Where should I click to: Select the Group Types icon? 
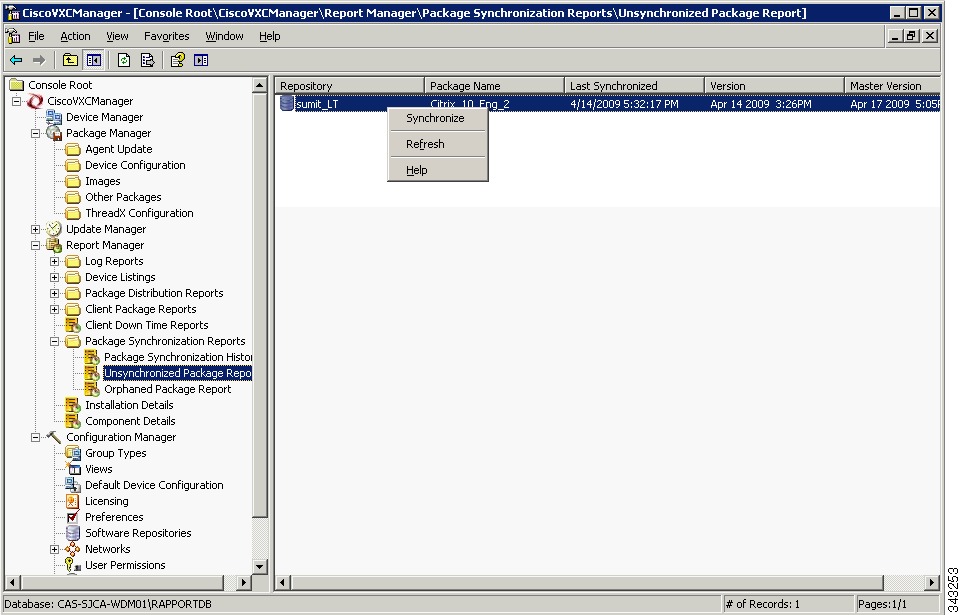73,453
